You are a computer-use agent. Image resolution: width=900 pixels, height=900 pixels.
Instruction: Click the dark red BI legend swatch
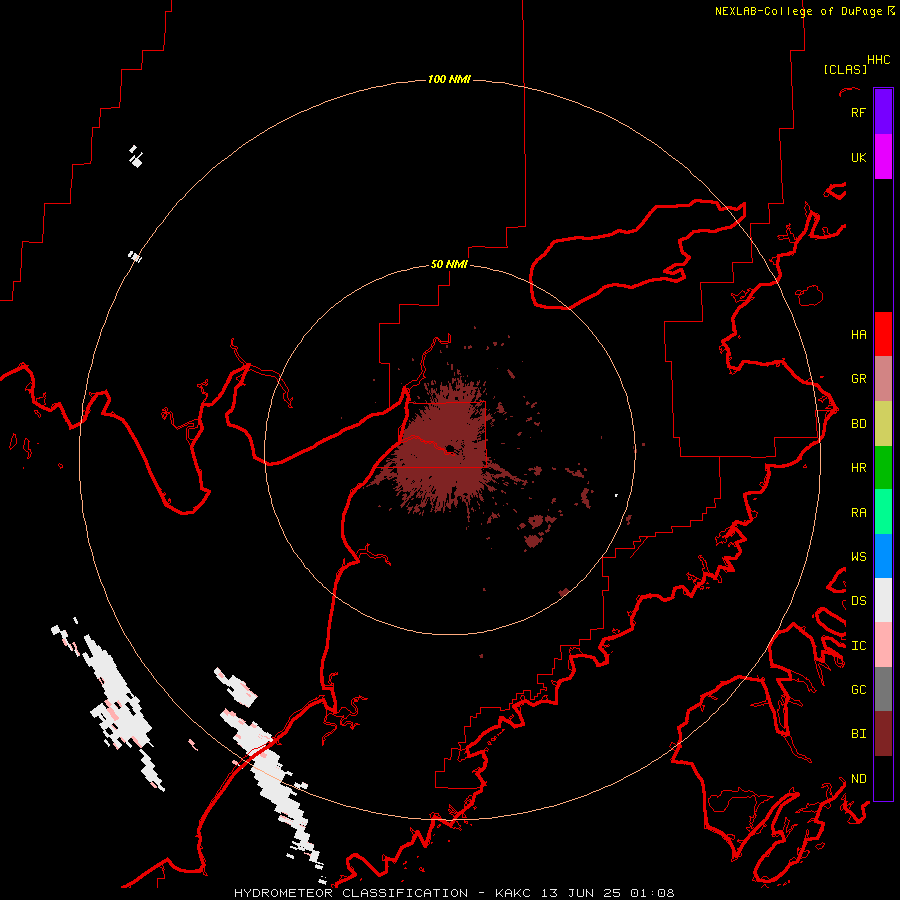click(x=883, y=734)
